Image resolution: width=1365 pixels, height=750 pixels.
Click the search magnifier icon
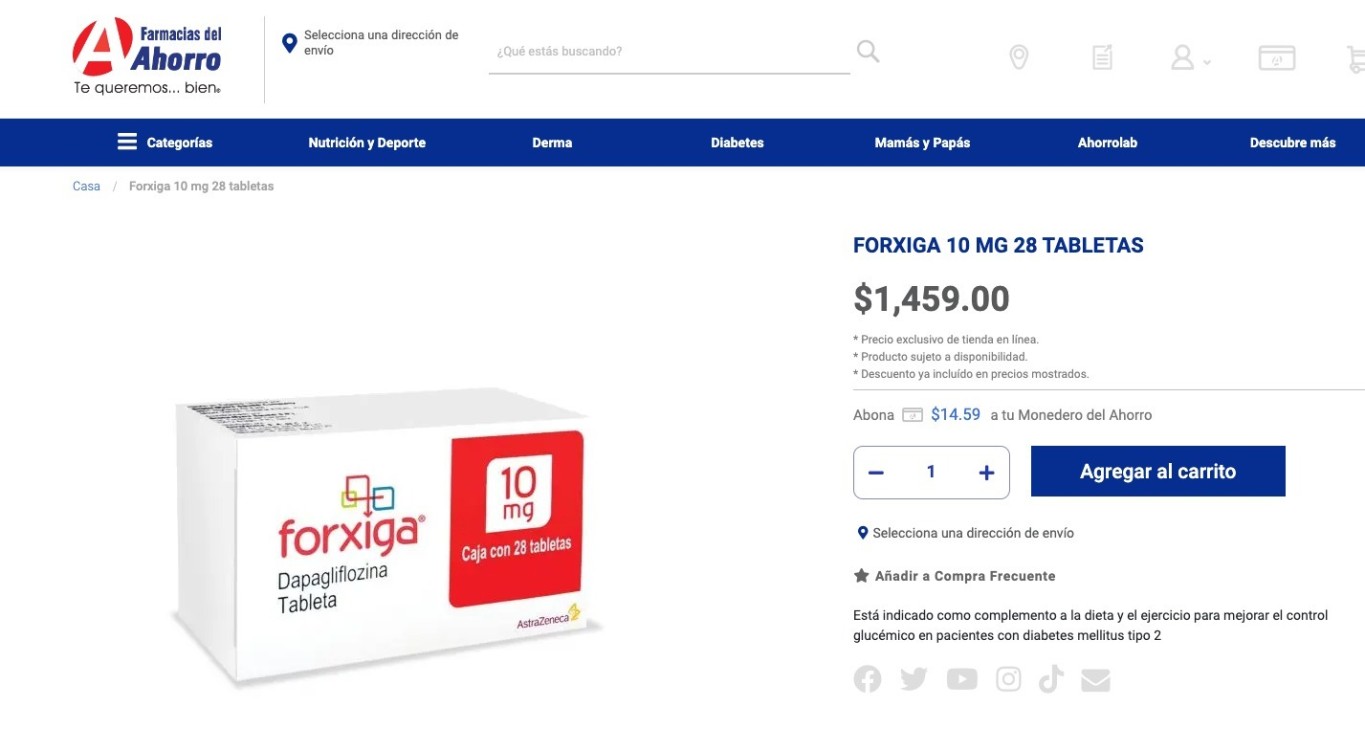point(868,51)
